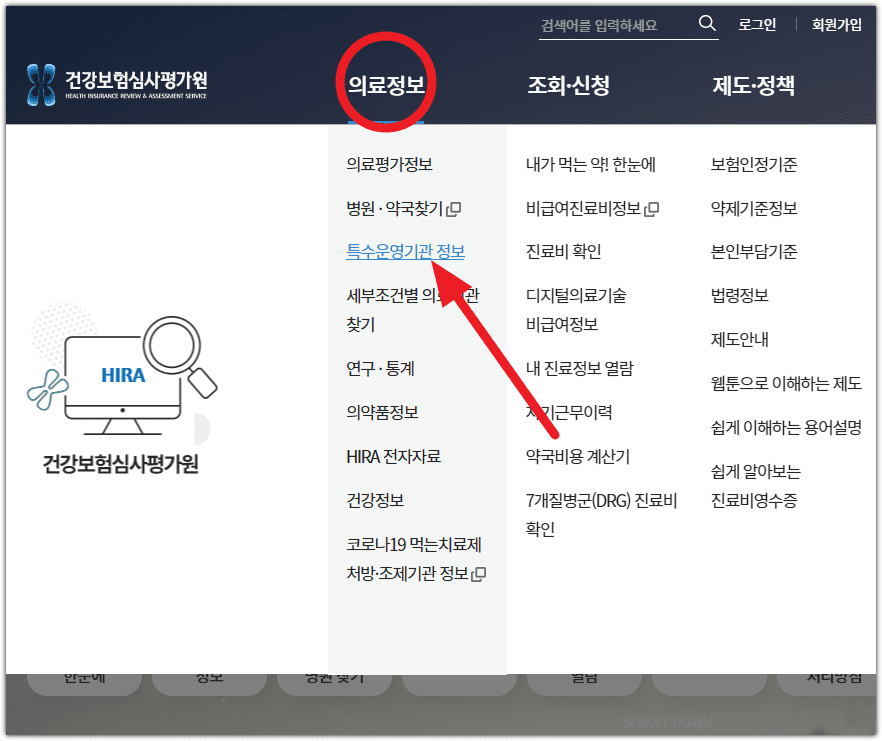Select 진료비 확인 menu item

click(x=564, y=252)
